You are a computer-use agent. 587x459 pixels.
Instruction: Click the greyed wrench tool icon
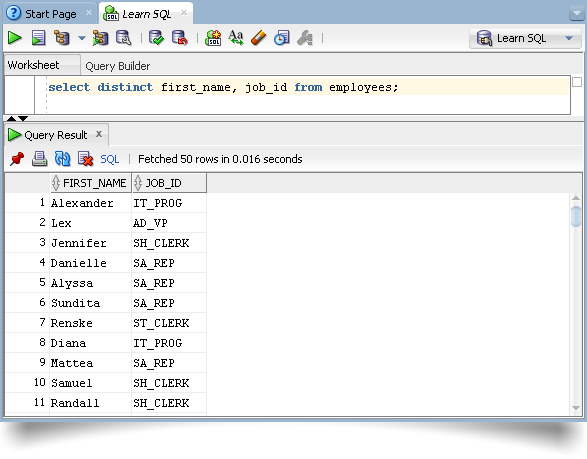point(305,38)
